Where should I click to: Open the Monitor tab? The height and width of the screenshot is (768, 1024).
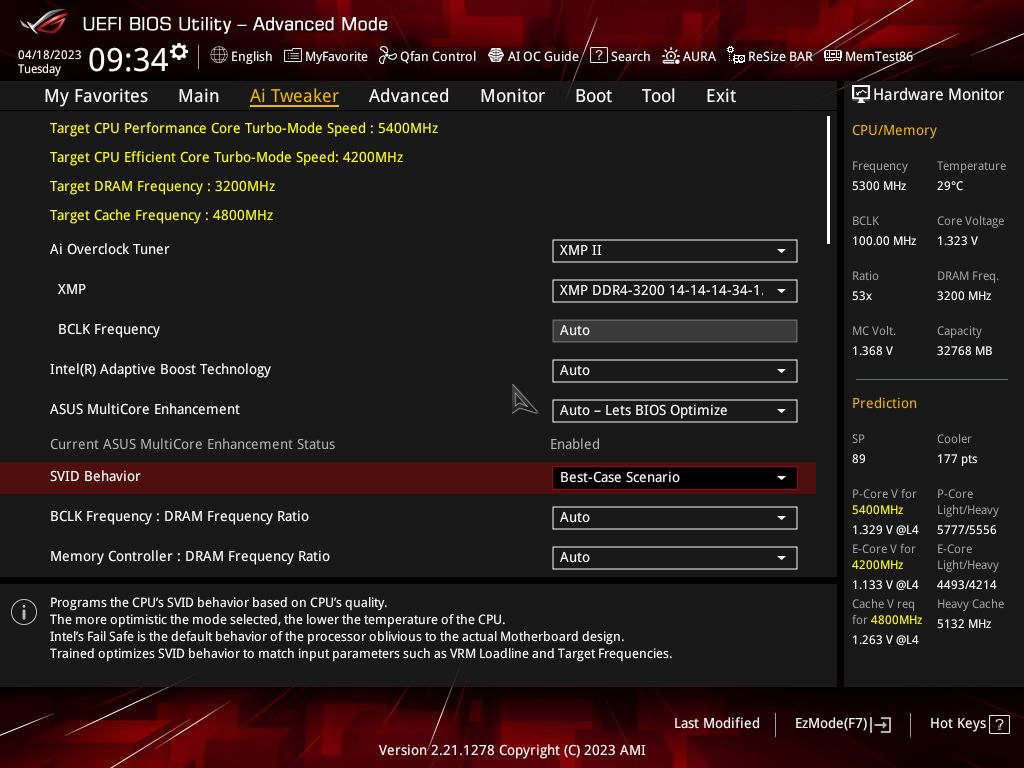(x=513, y=96)
